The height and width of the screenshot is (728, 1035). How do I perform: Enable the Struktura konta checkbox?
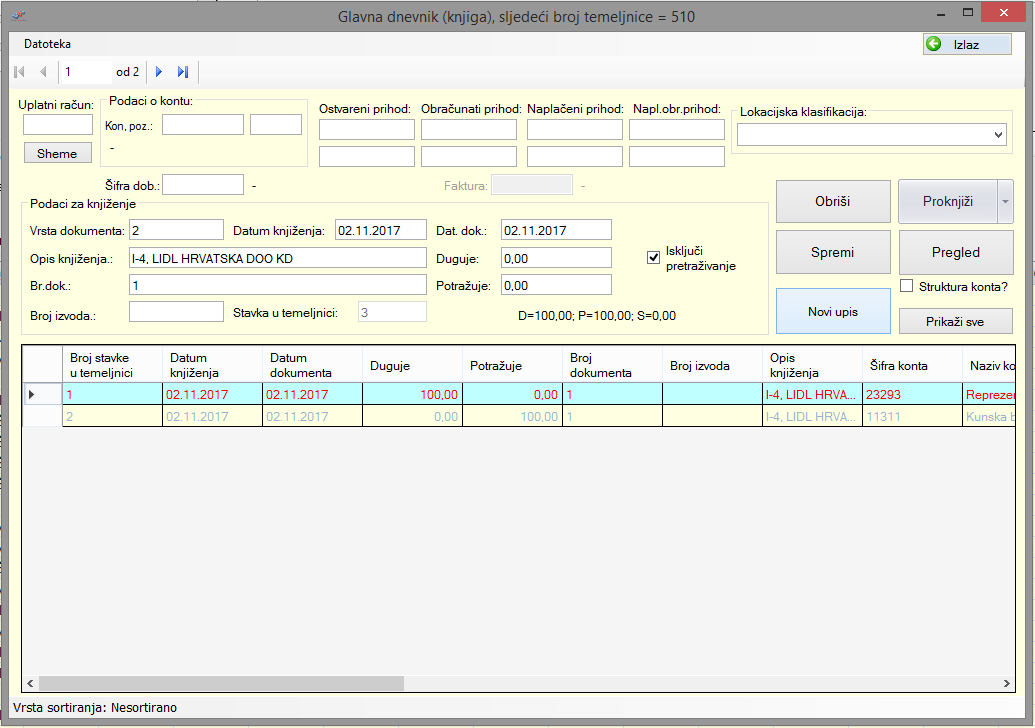(x=907, y=287)
